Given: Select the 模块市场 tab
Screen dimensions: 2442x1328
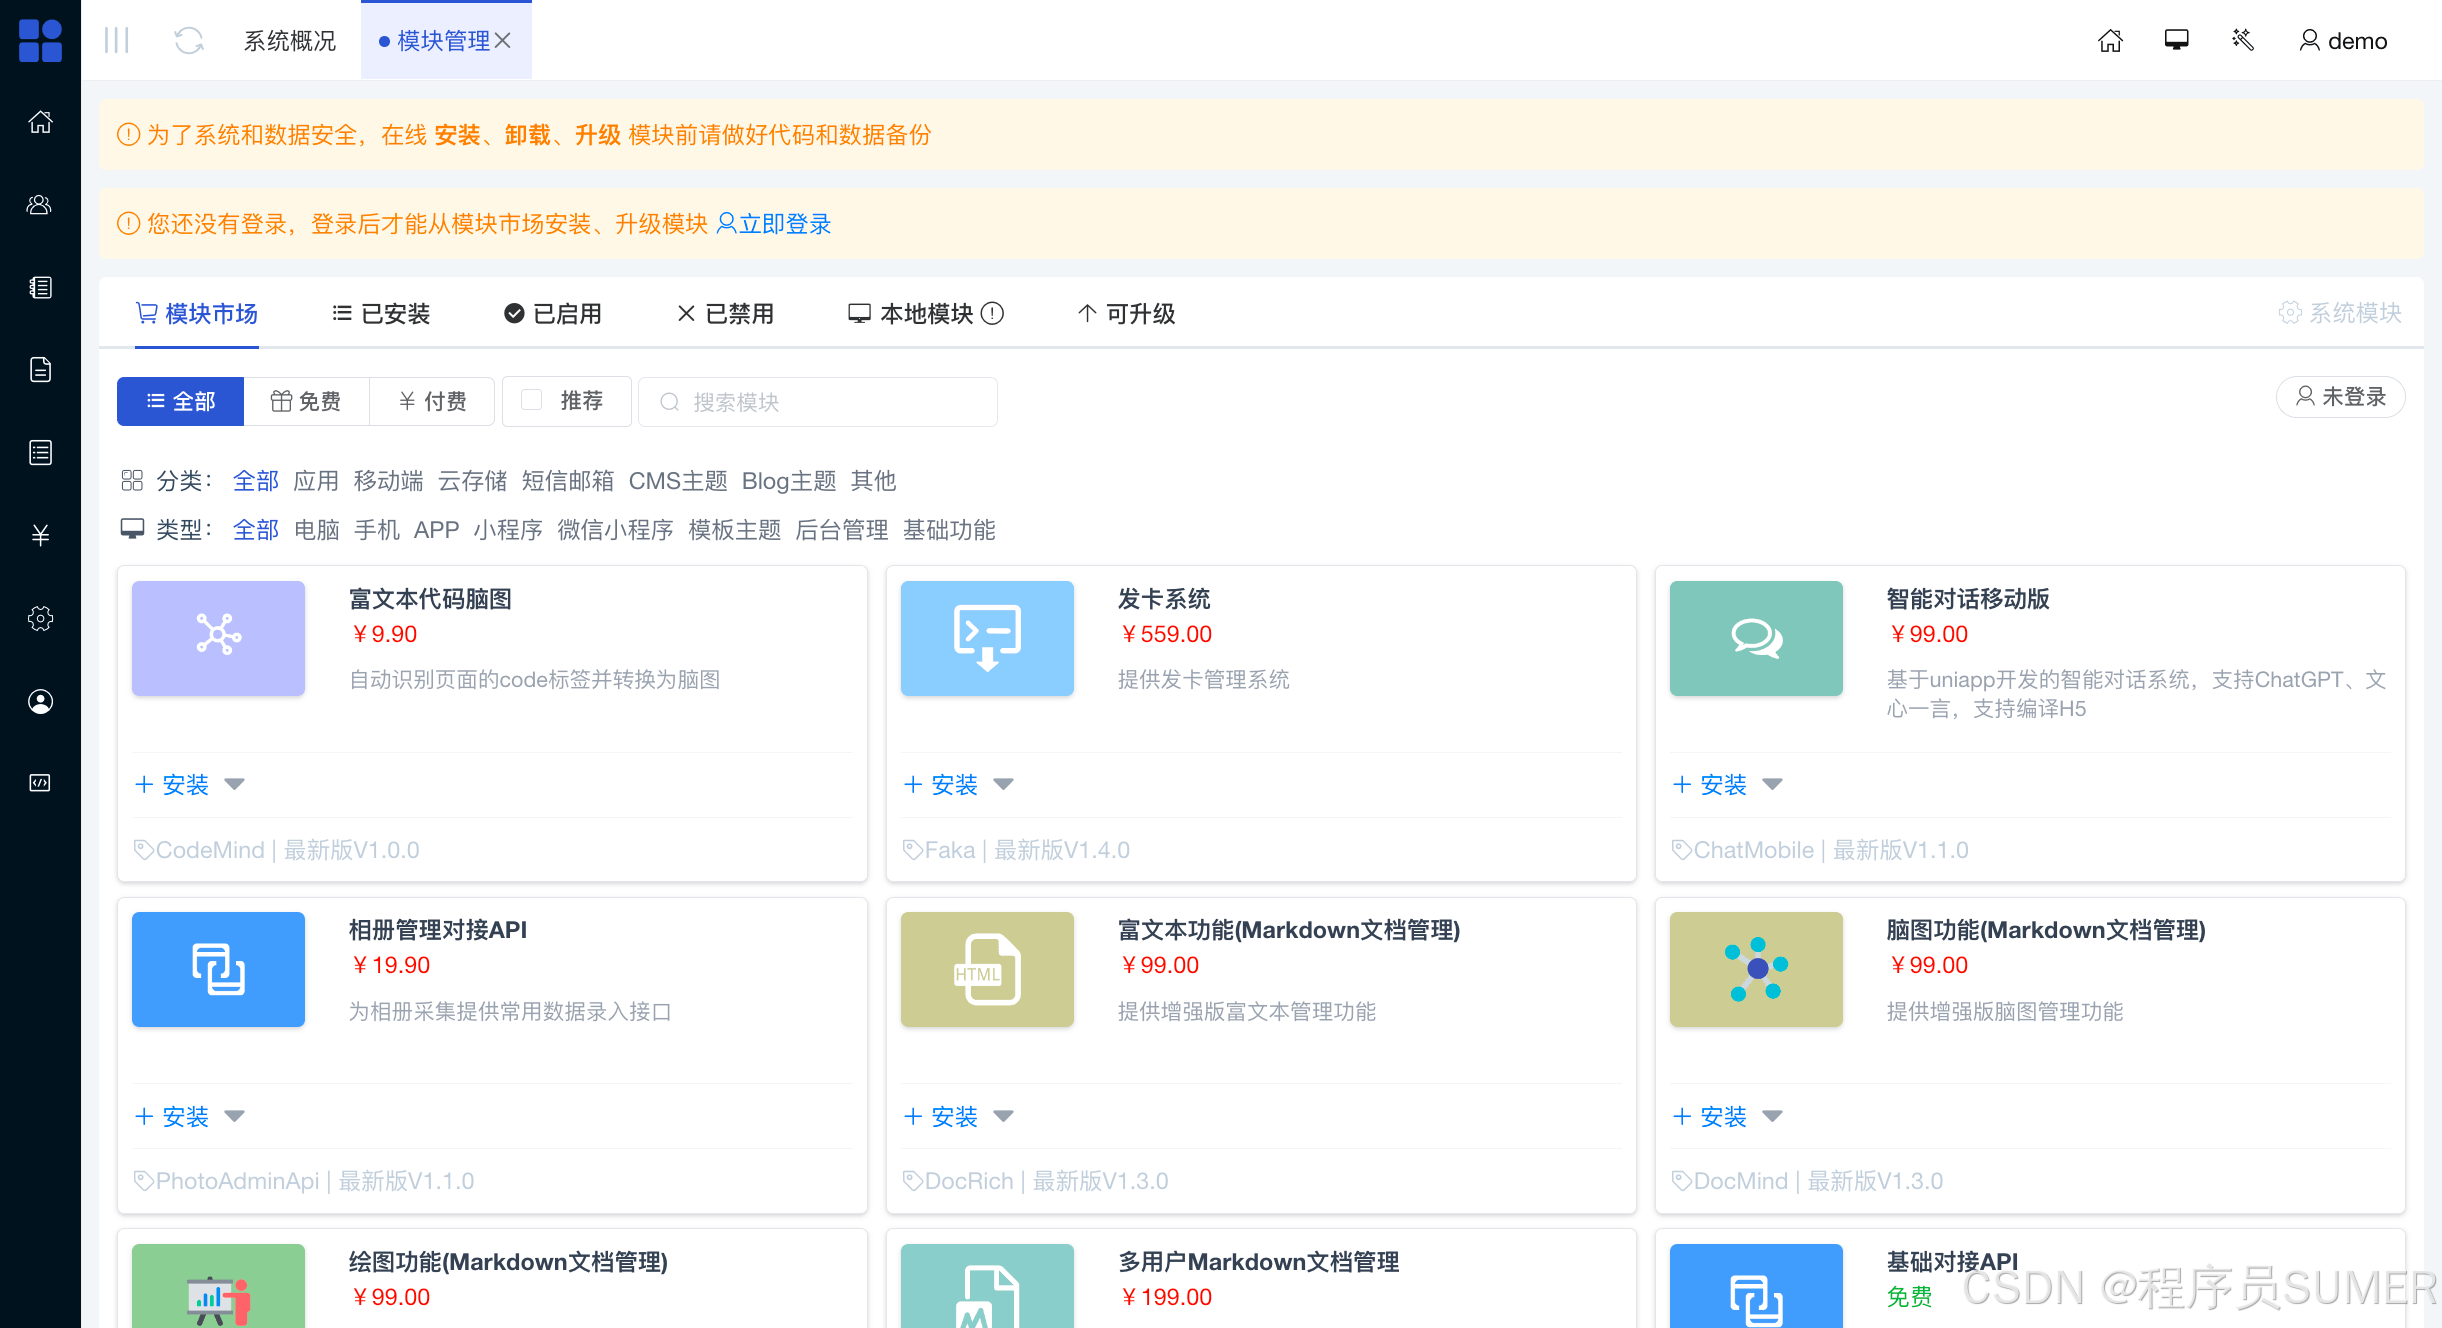Looking at the screenshot, I should pyautogui.click(x=197, y=314).
